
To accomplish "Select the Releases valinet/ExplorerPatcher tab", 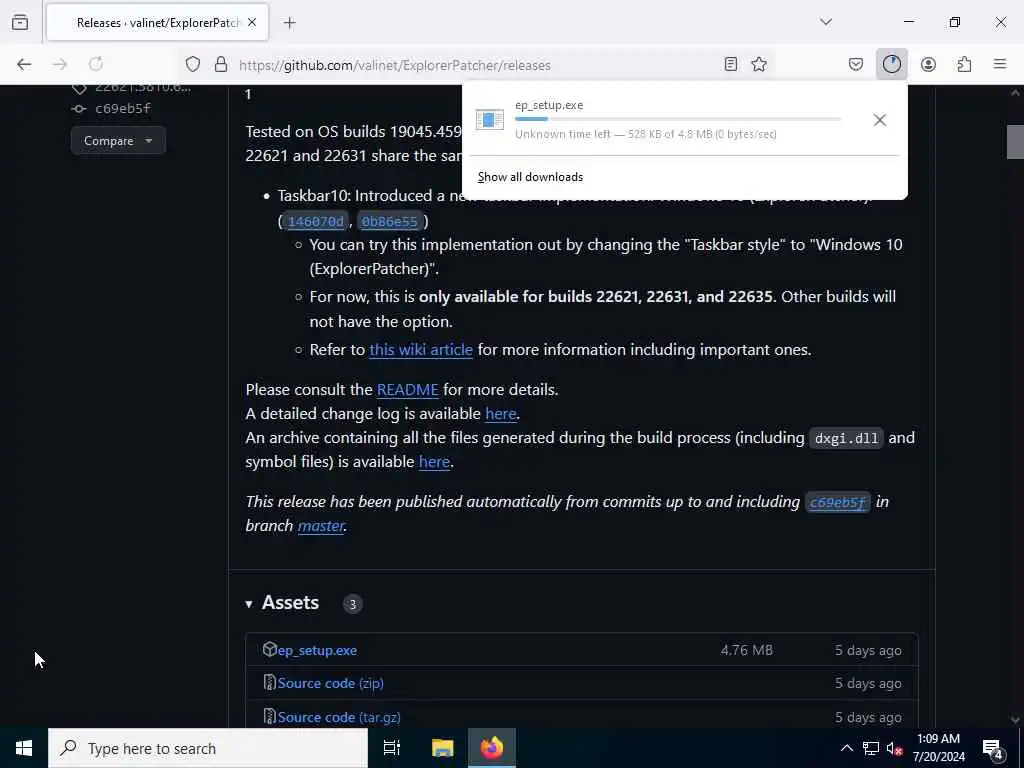I will 157,23.
